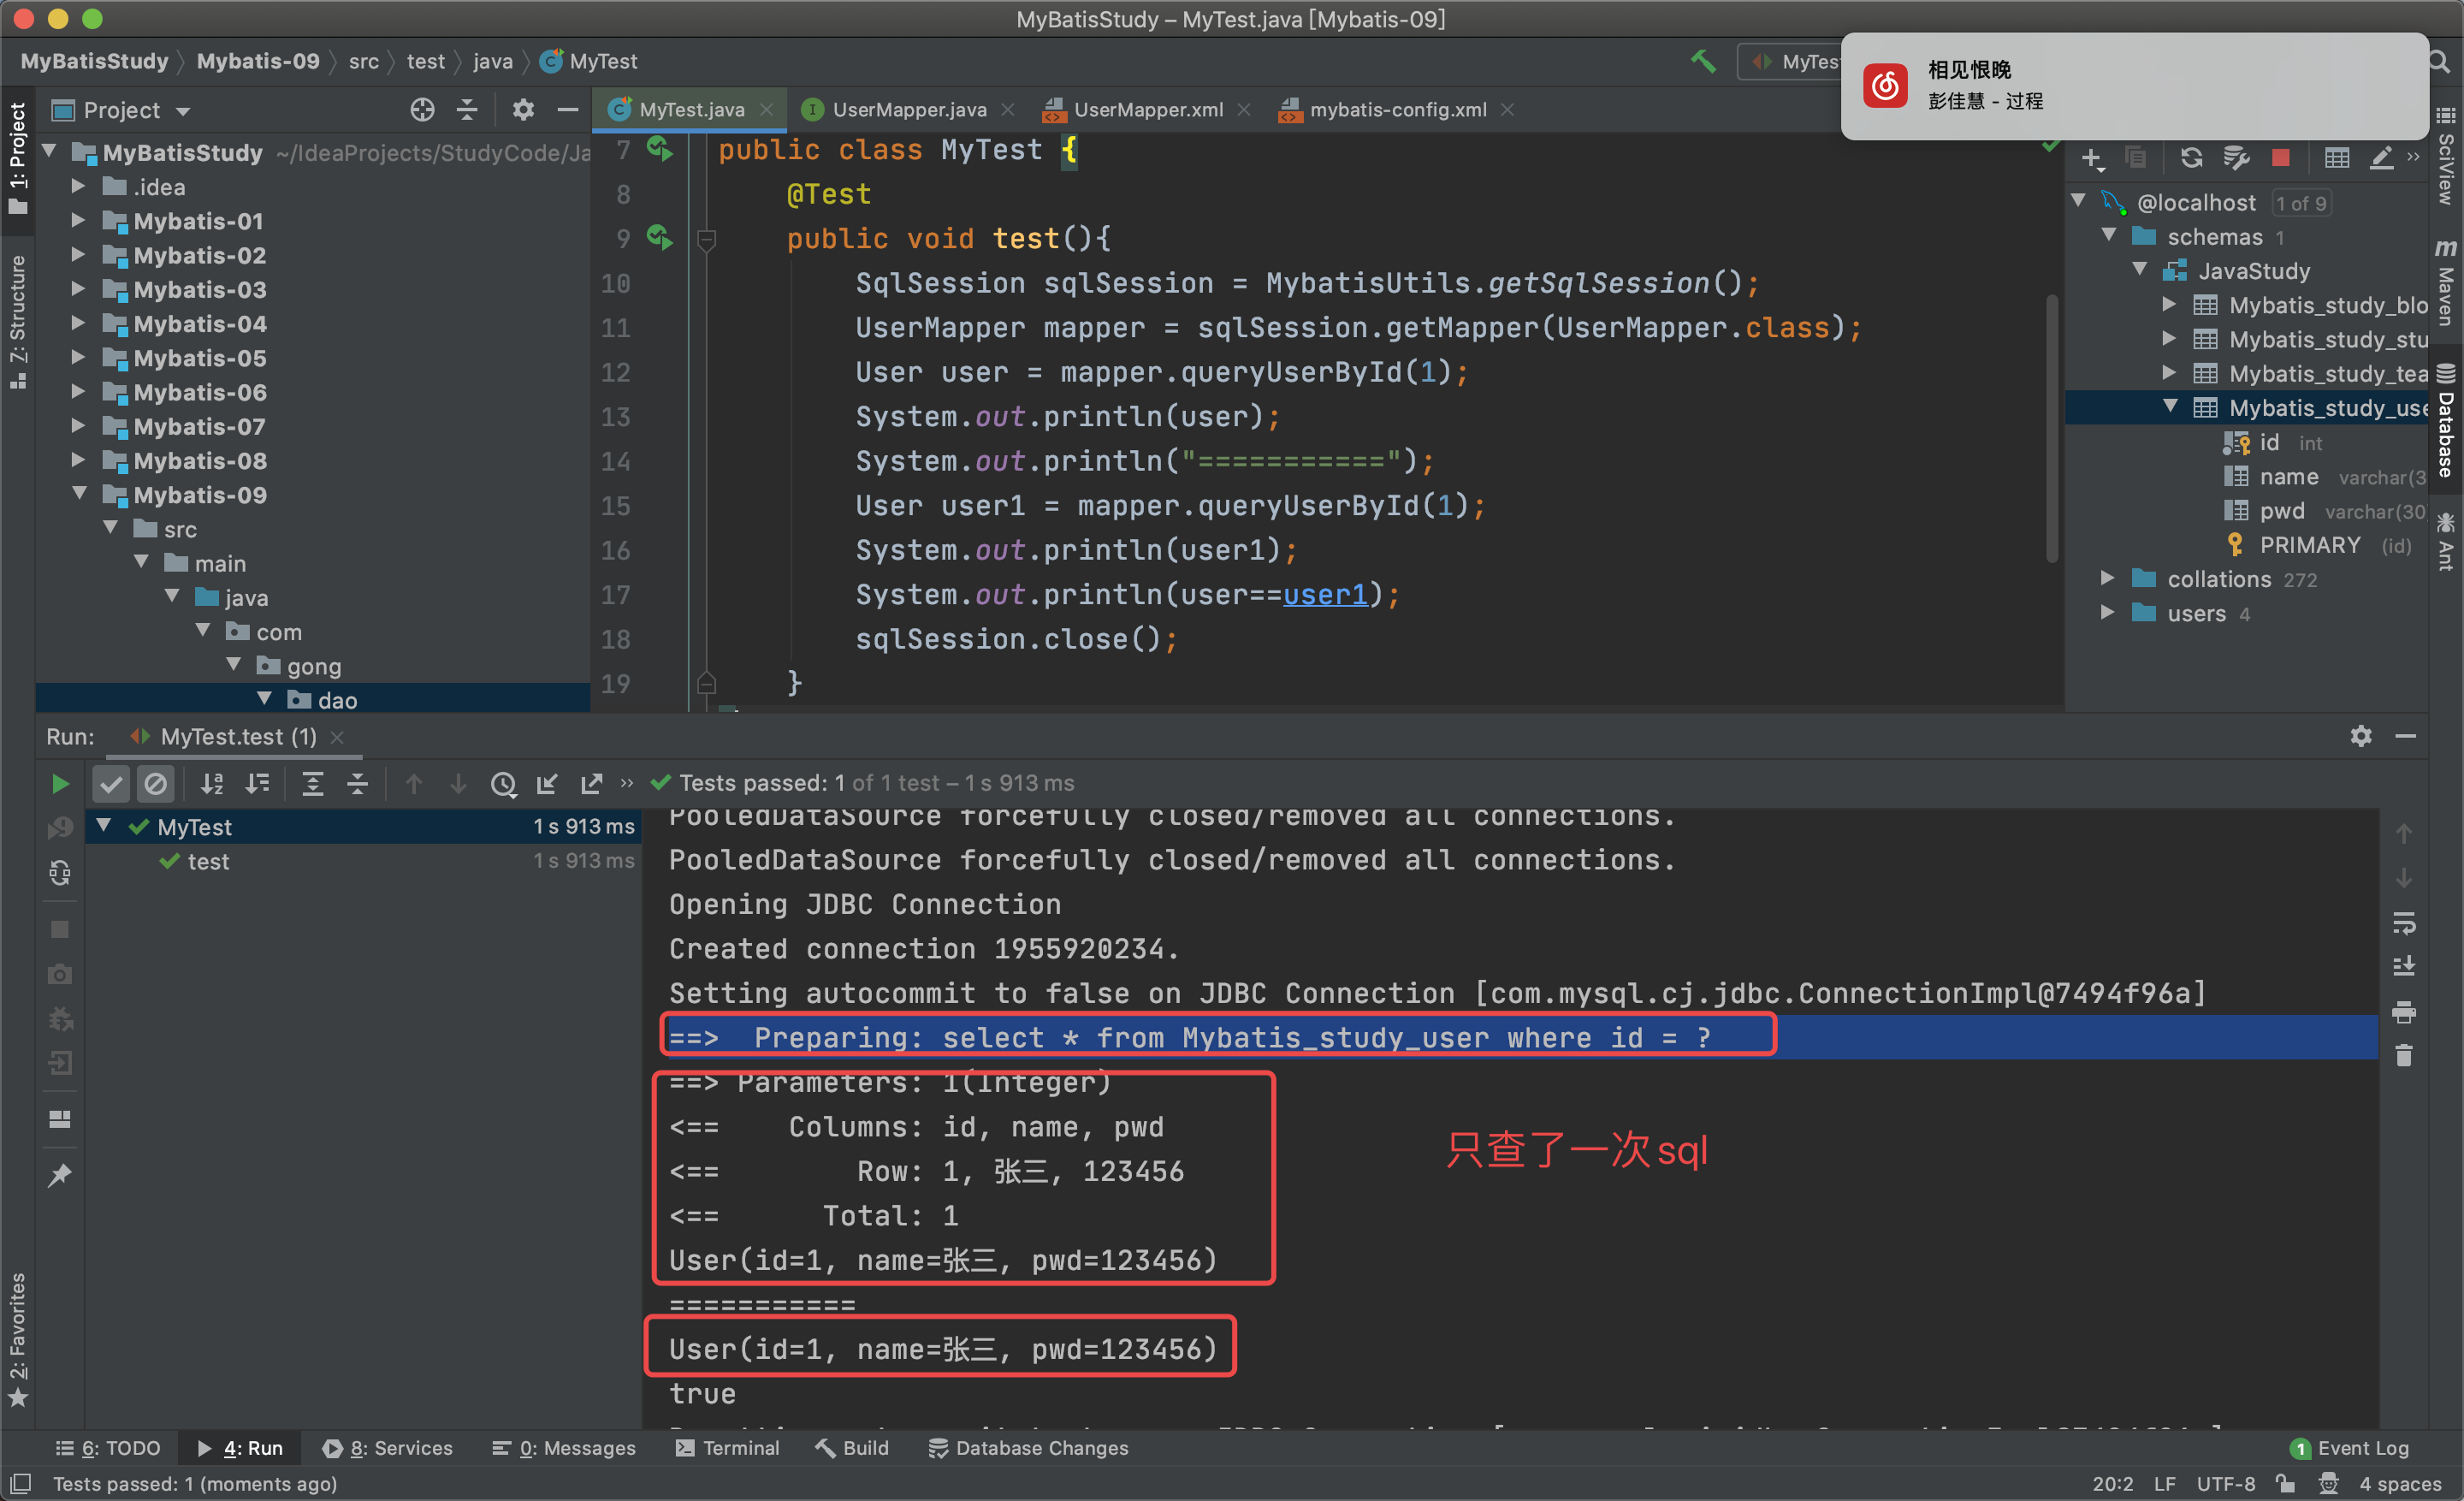Click editor vertical scrollbar thumb
Screen dimensions: 2464x1501
pyautogui.click(x=2051, y=430)
